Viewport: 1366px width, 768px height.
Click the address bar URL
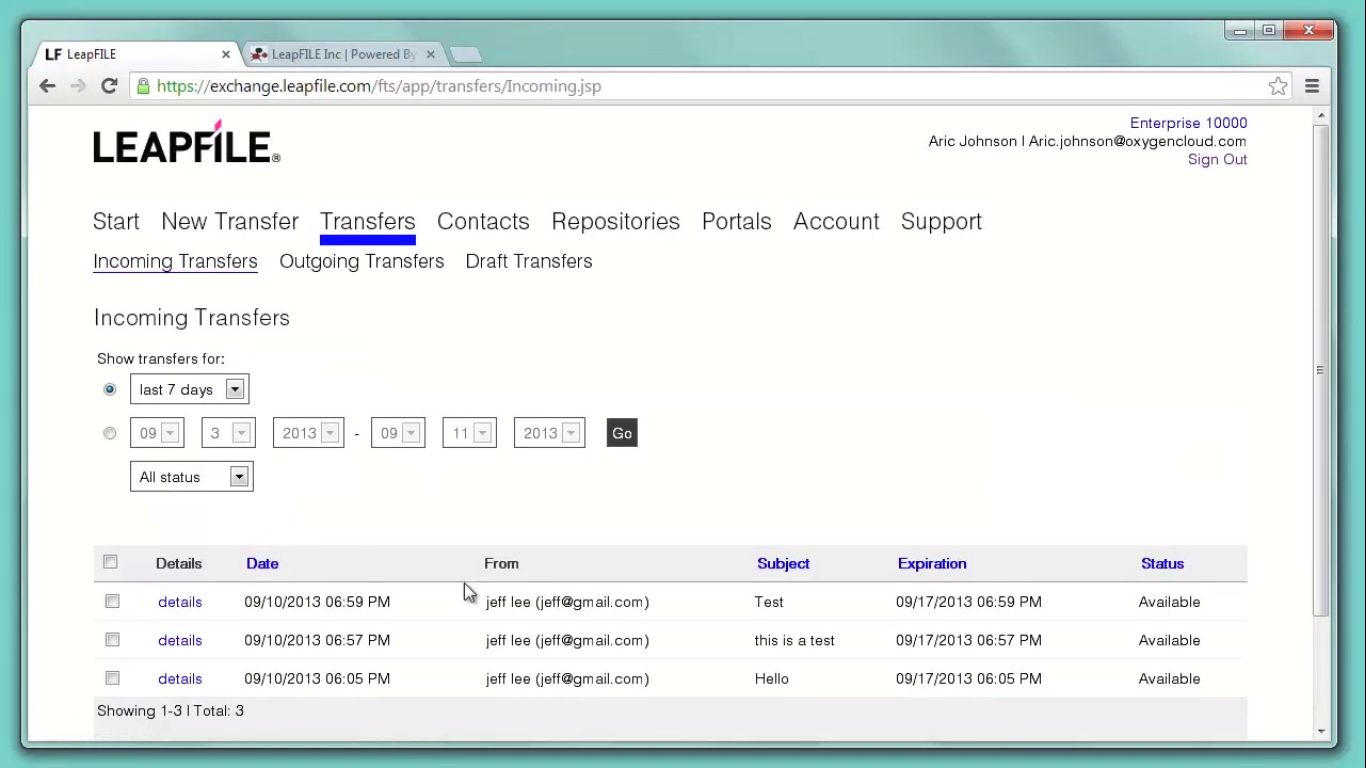tap(379, 86)
